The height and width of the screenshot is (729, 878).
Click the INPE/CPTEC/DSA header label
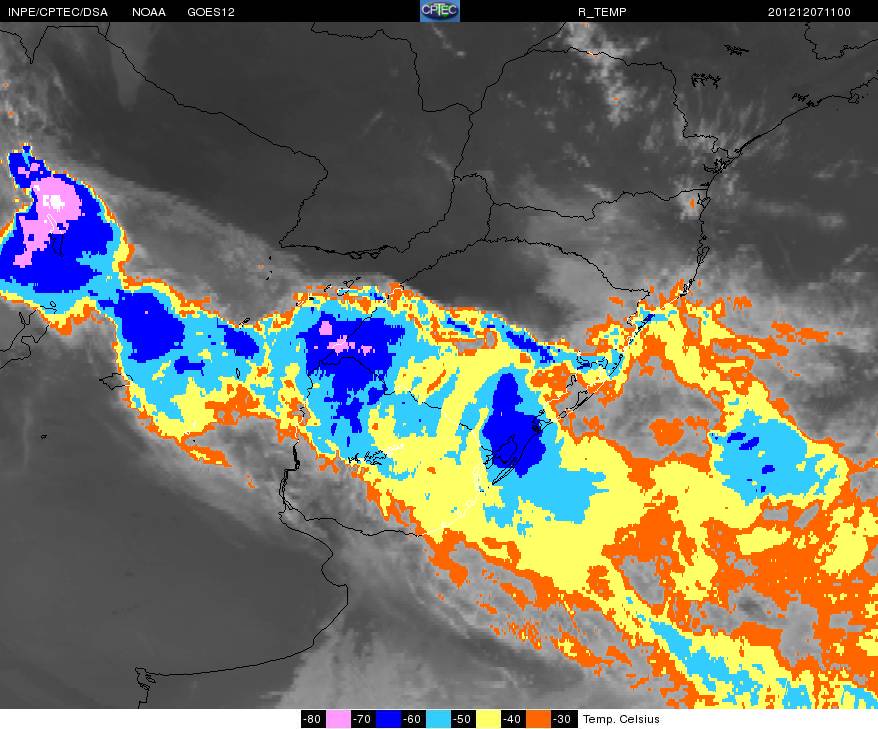click(x=58, y=12)
